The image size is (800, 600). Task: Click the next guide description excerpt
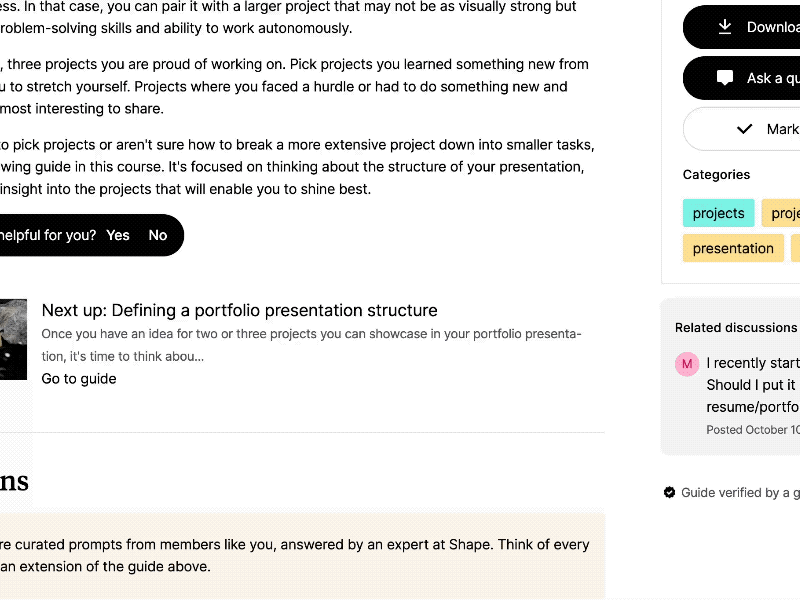pyautogui.click(x=310, y=344)
